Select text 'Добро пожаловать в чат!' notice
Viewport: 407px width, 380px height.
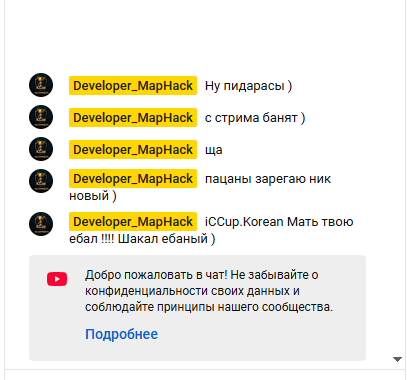tap(156, 275)
